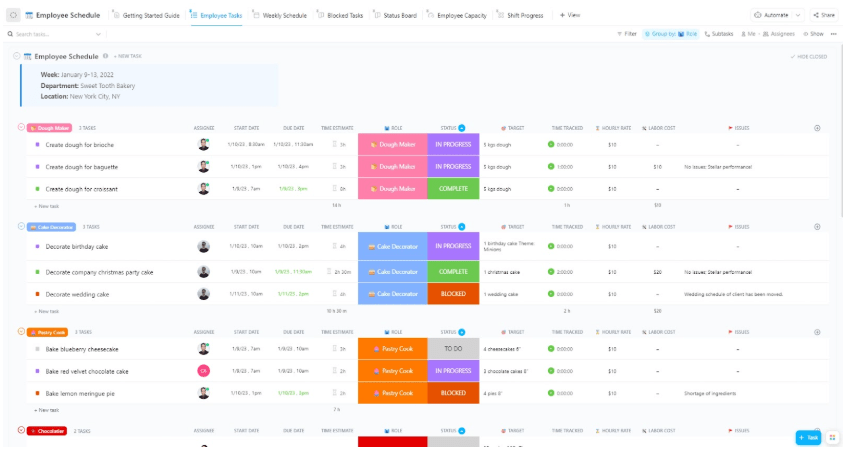The height and width of the screenshot is (449, 845).
Task: Collapse the Chocolatier group
Action: [21, 430]
